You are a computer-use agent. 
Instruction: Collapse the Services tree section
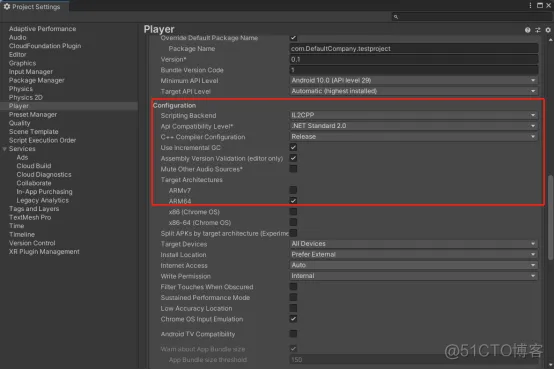pyautogui.click(x=5, y=149)
